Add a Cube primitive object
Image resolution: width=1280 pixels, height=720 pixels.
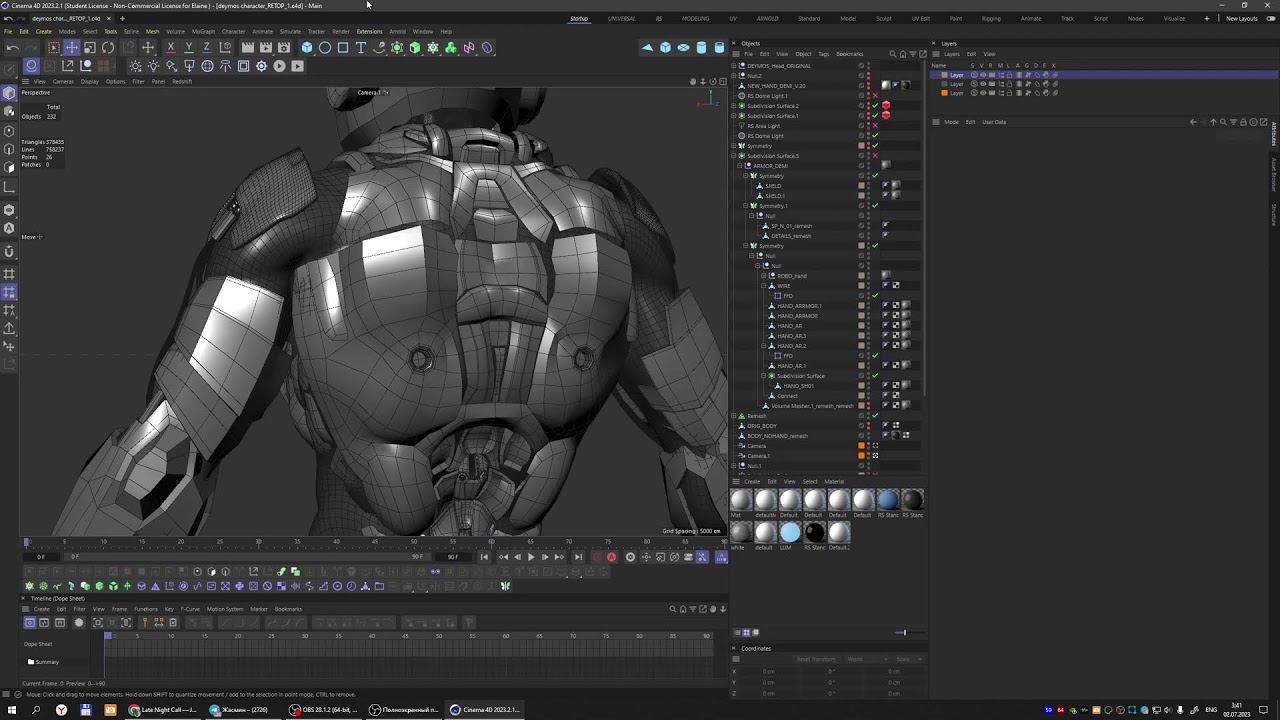[307, 48]
